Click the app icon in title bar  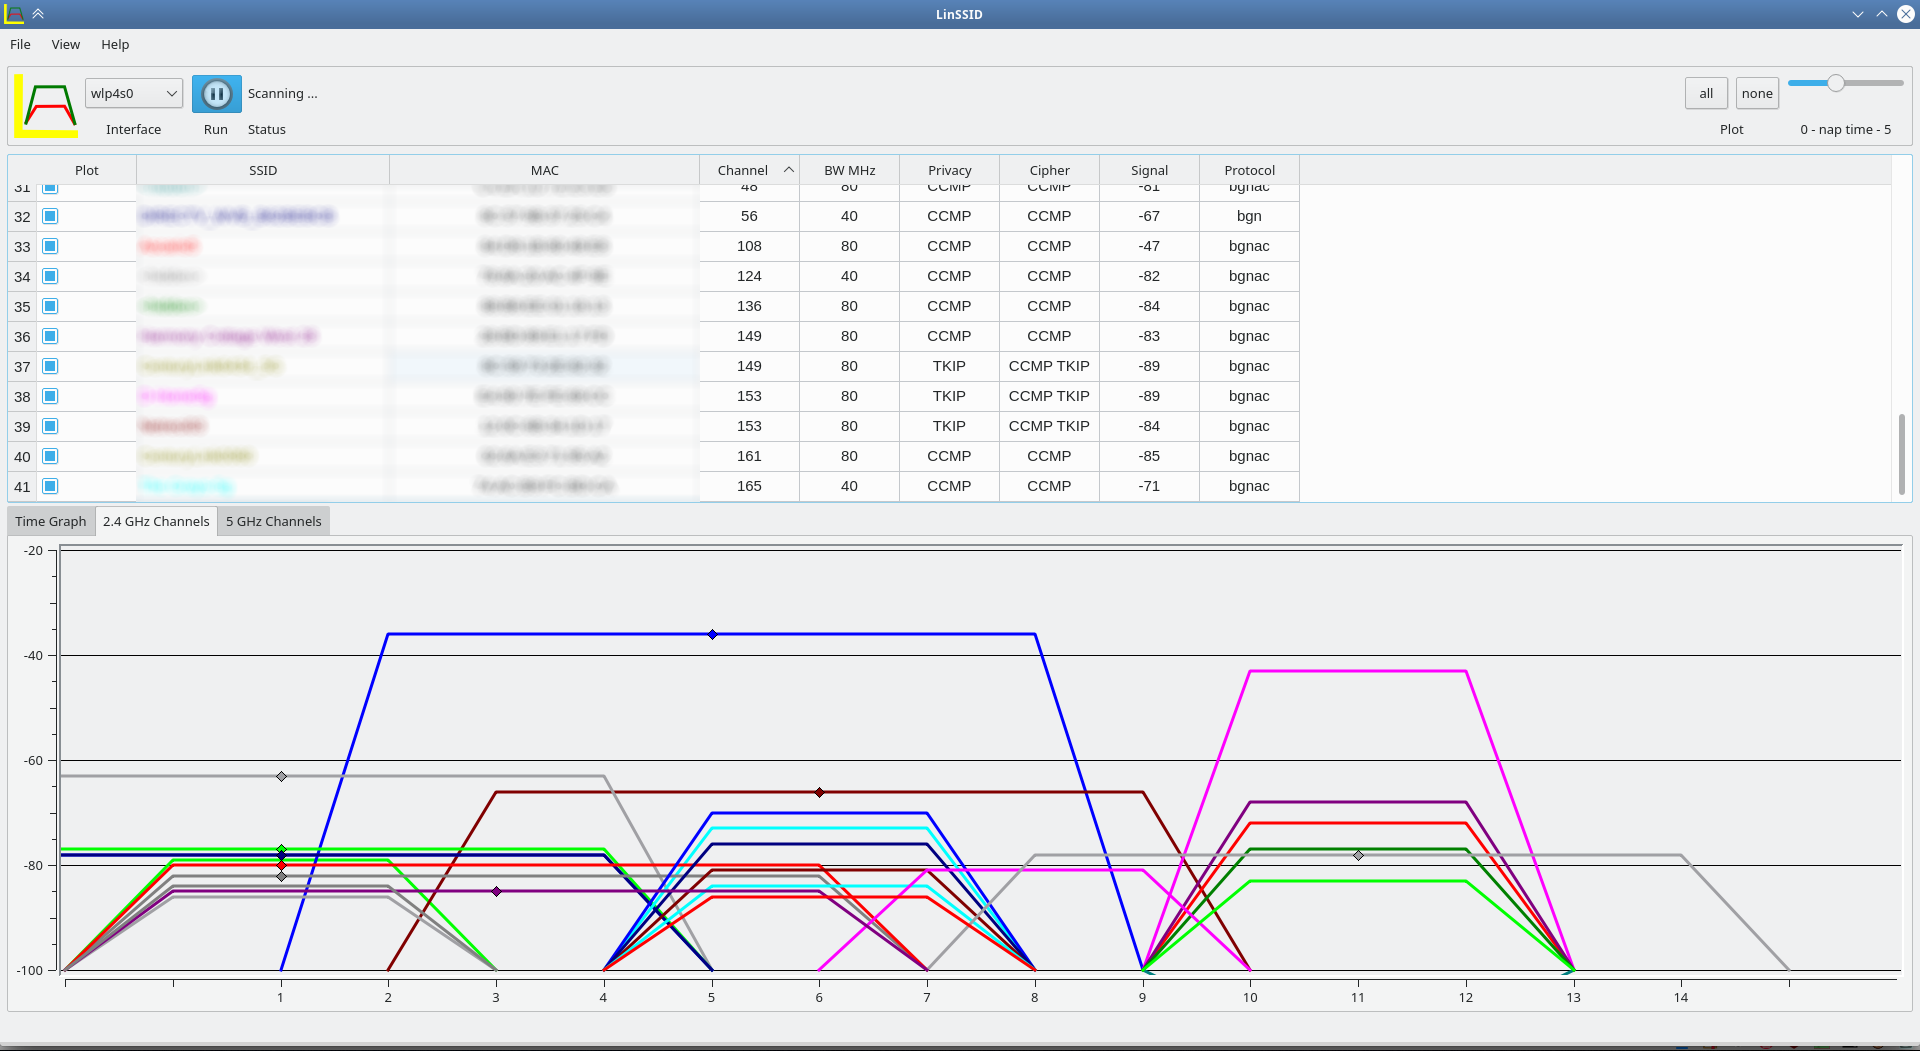[x=14, y=14]
